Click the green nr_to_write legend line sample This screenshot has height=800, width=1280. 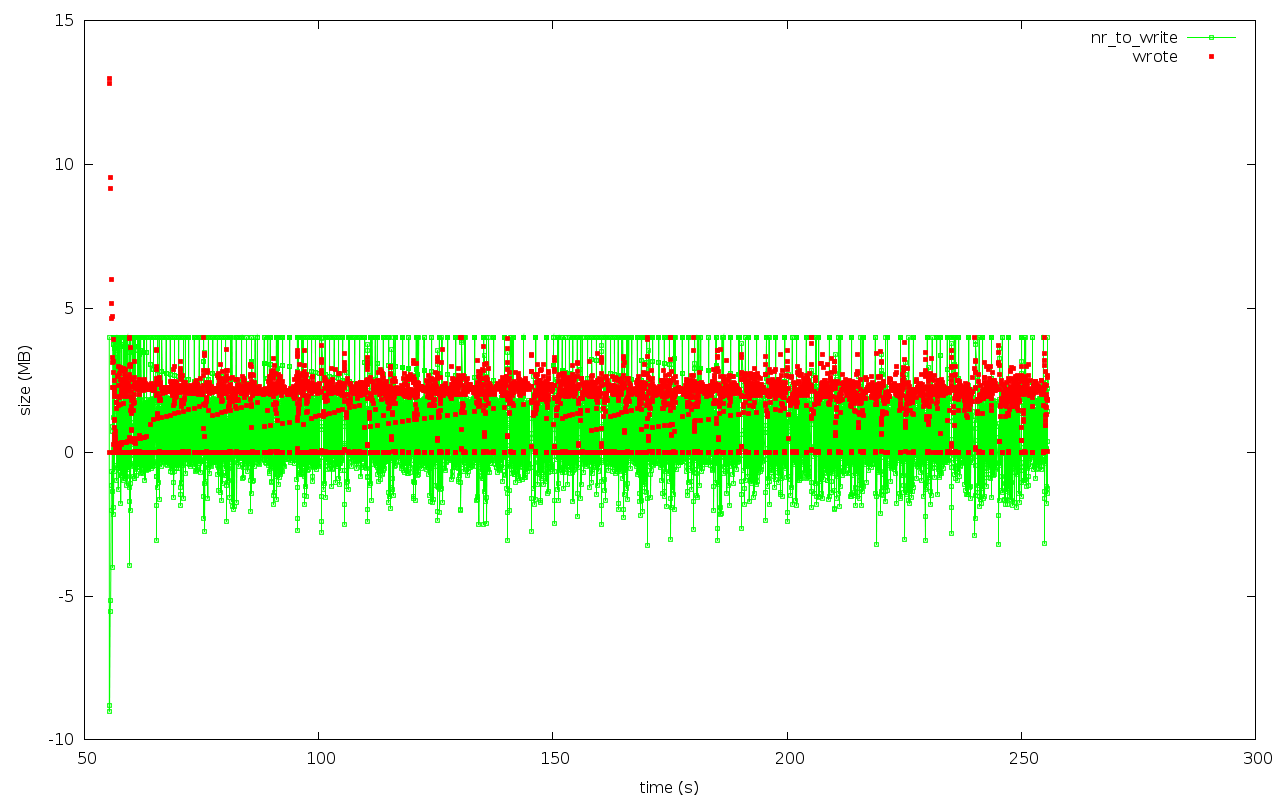[x=1211, y=37]
